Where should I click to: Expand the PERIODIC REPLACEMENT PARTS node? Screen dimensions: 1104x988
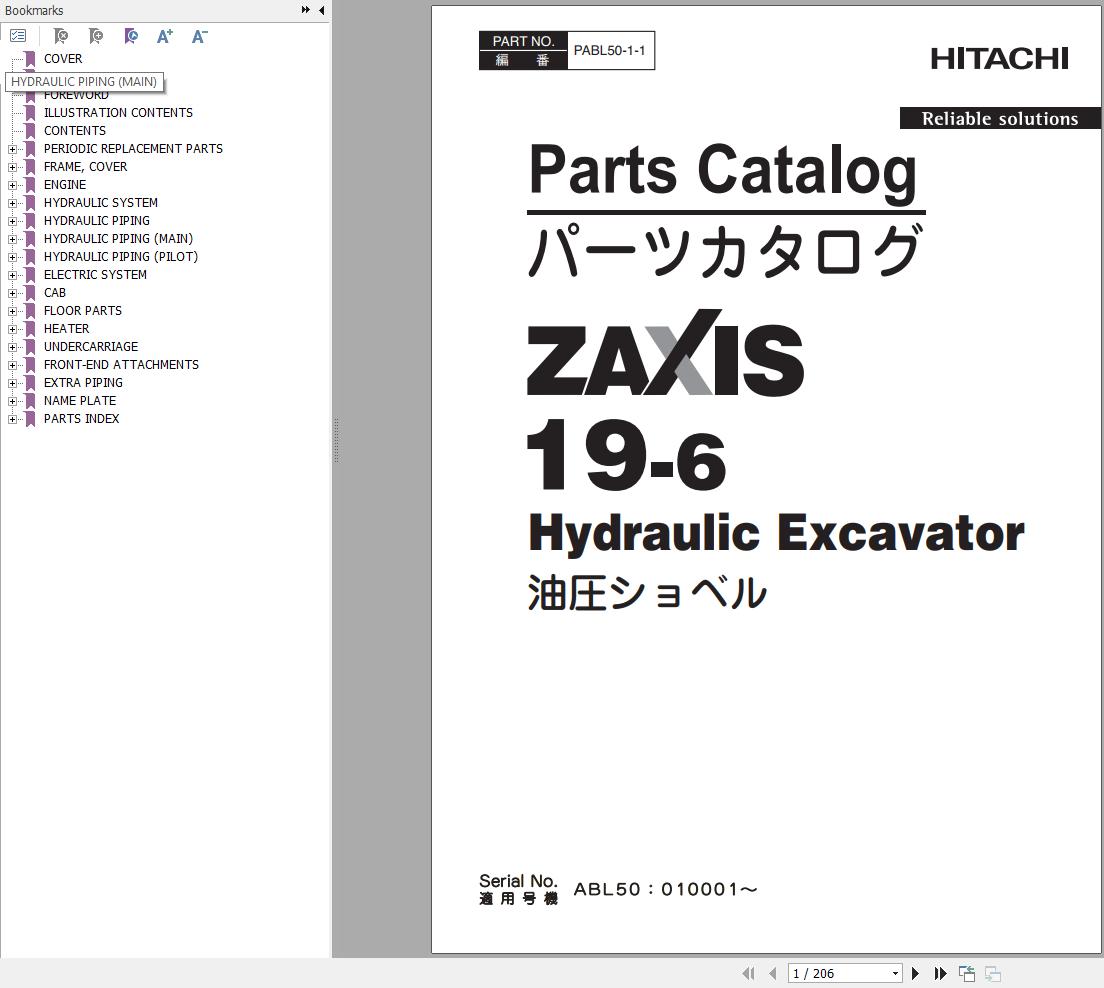point(12,149)
